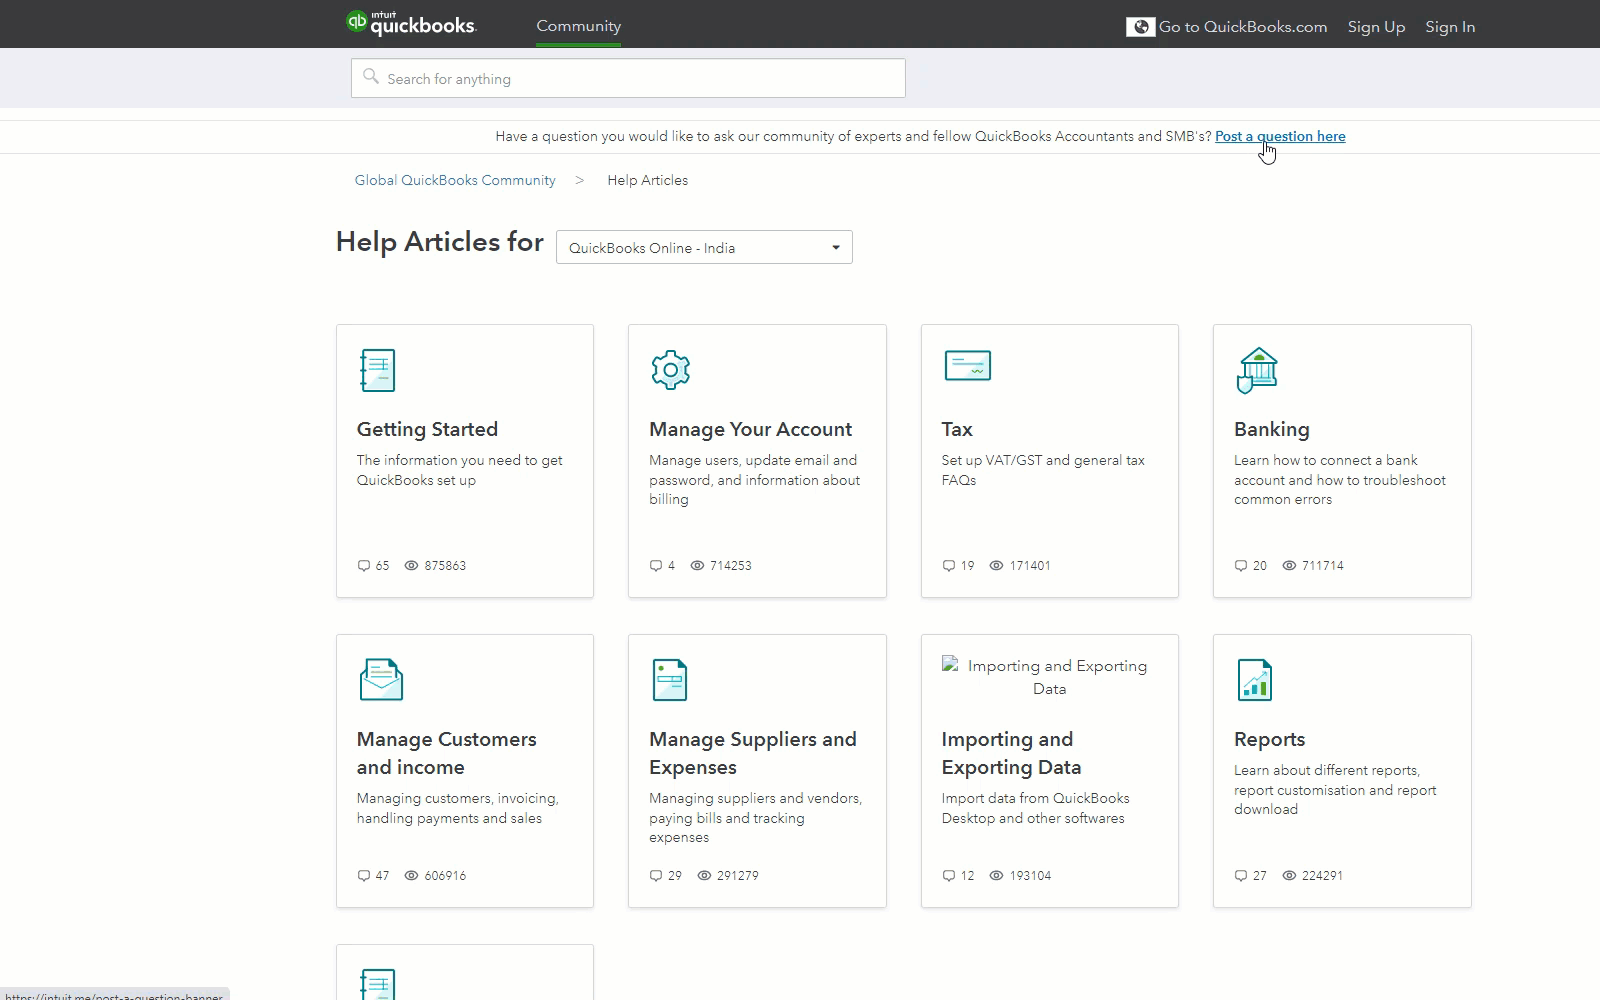Click the Help Articles breadcrumb
Viewport: 1600px width, 1000px height.
648,180
